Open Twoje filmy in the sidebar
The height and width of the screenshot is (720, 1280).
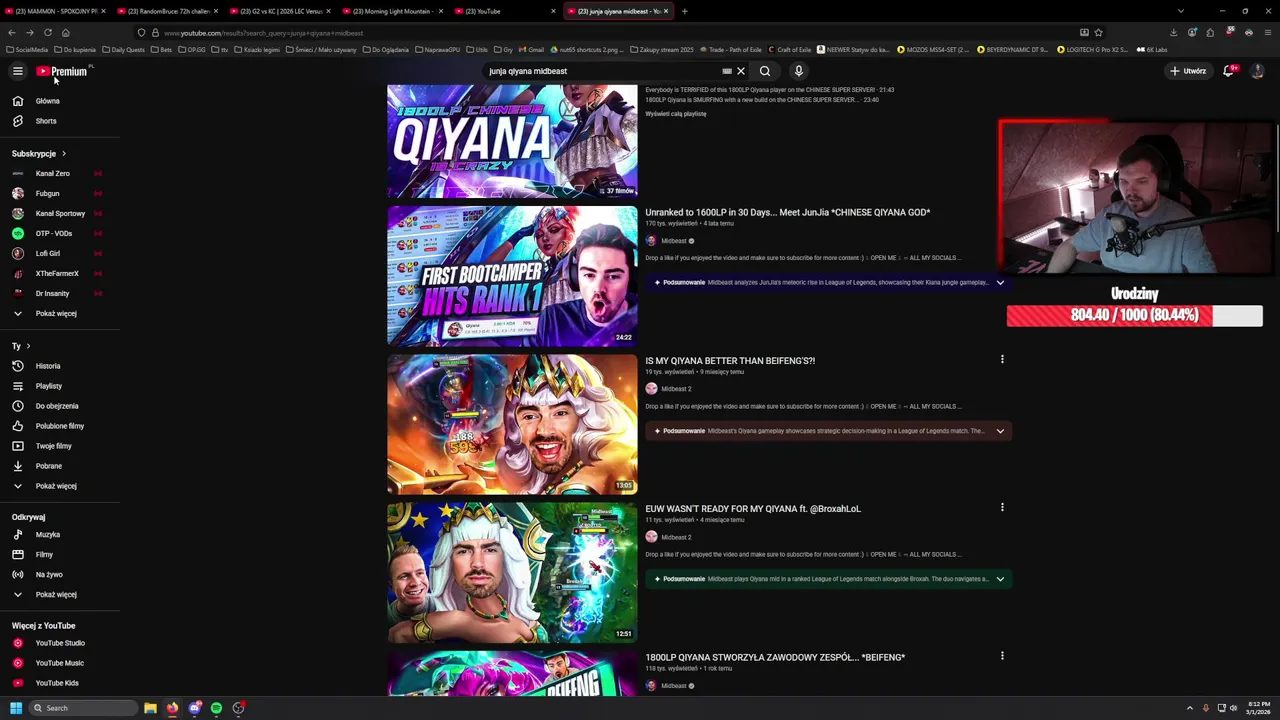coord(53,446)
